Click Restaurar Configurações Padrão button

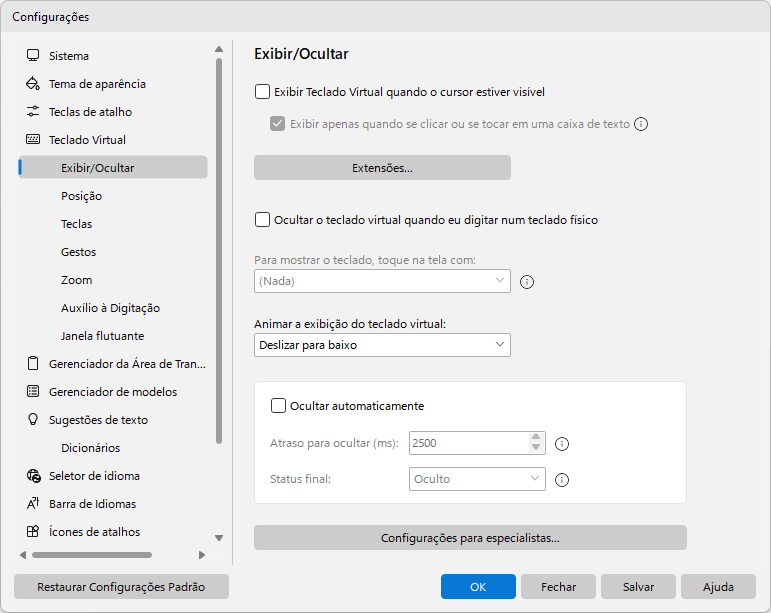click(x=121, y=587)
